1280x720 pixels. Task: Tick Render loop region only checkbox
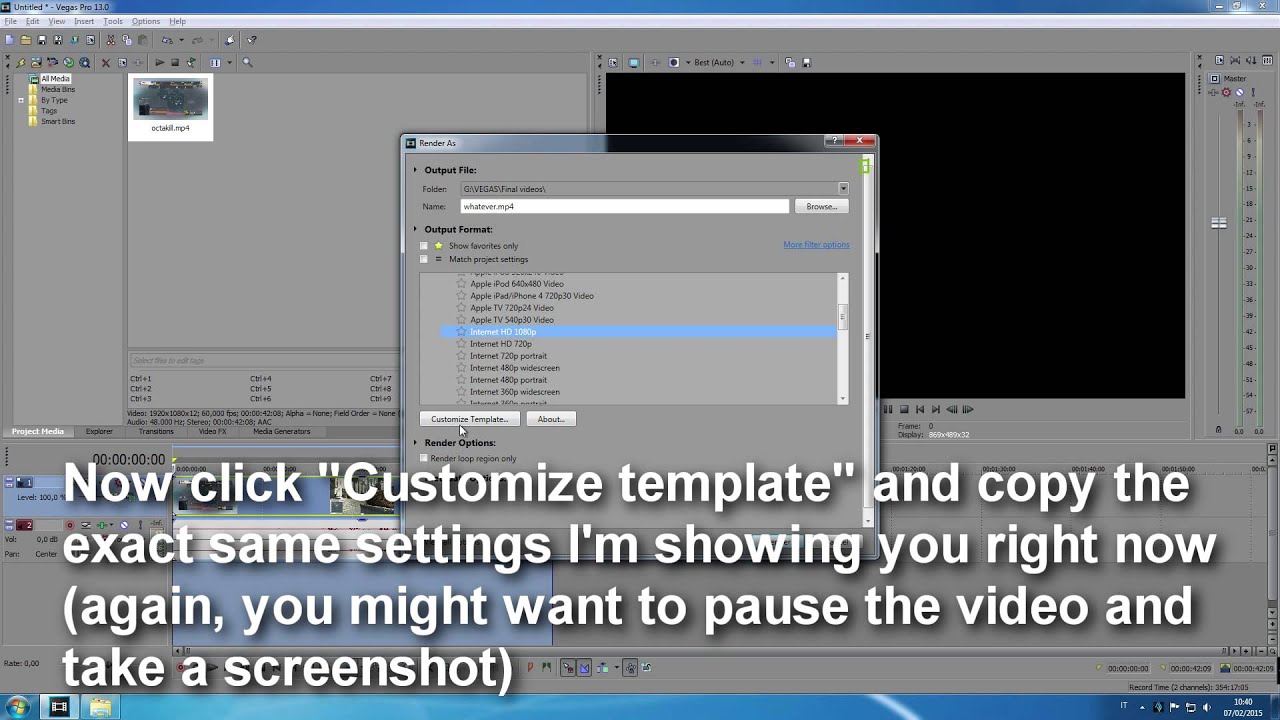pyautogui.click(x=424, y=459)
